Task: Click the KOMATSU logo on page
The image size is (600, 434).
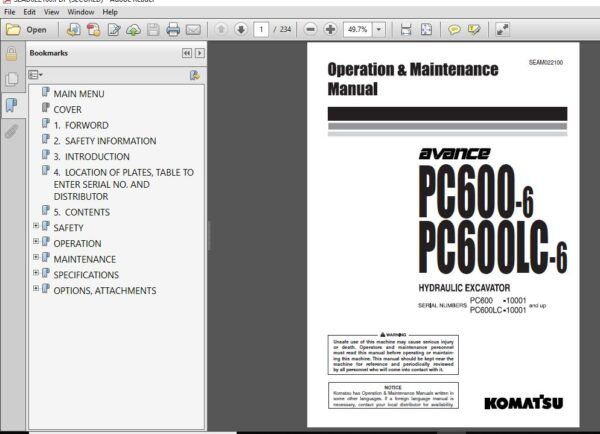Action: (523, 403)
